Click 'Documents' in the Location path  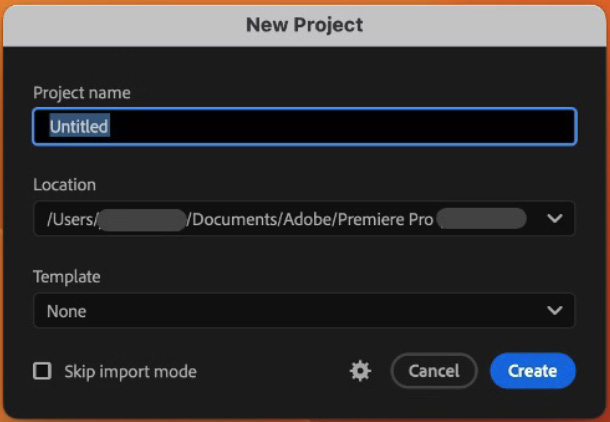[234, 219]
